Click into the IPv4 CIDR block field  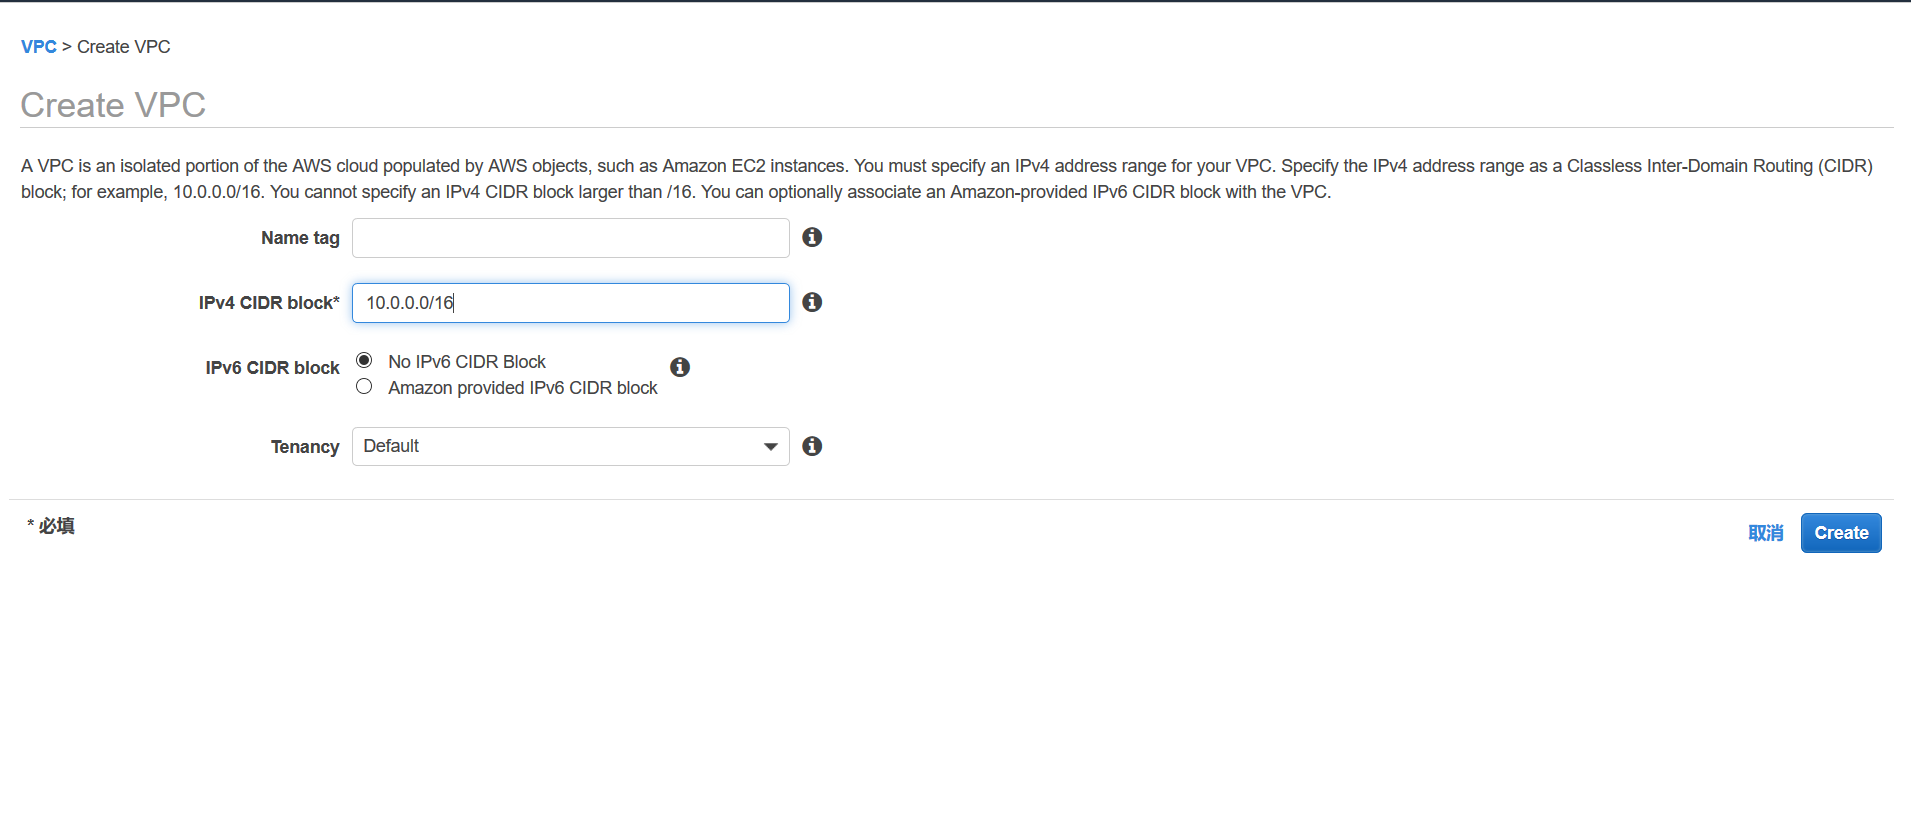click(x=571, y=303)
